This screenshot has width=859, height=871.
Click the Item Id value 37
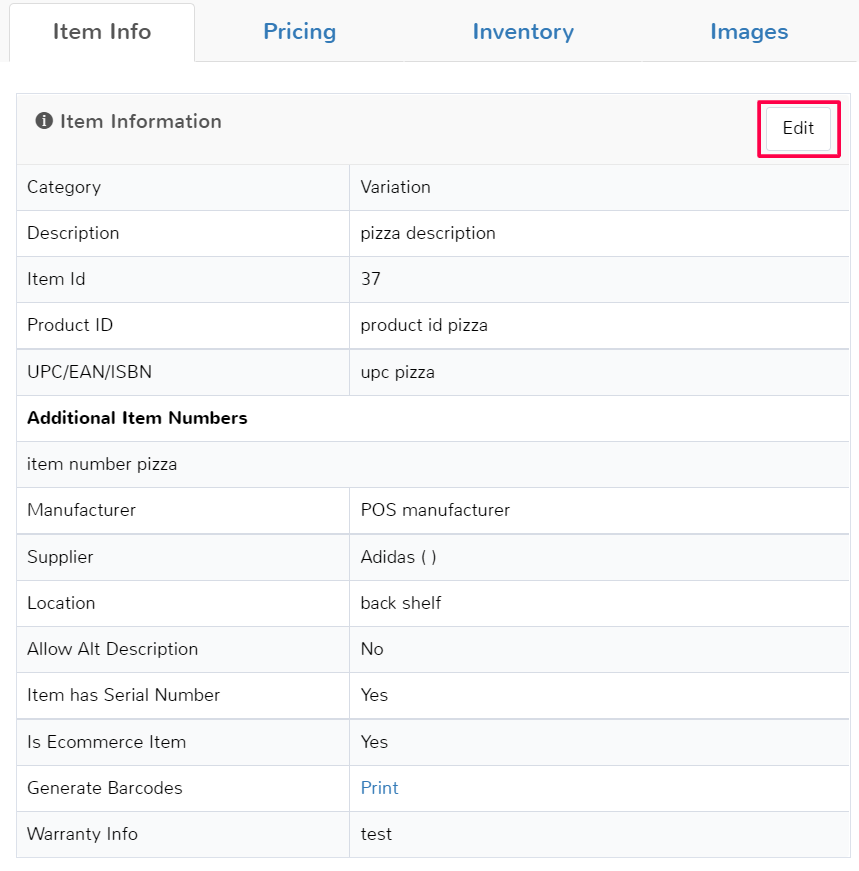click(x=370, y=279)
